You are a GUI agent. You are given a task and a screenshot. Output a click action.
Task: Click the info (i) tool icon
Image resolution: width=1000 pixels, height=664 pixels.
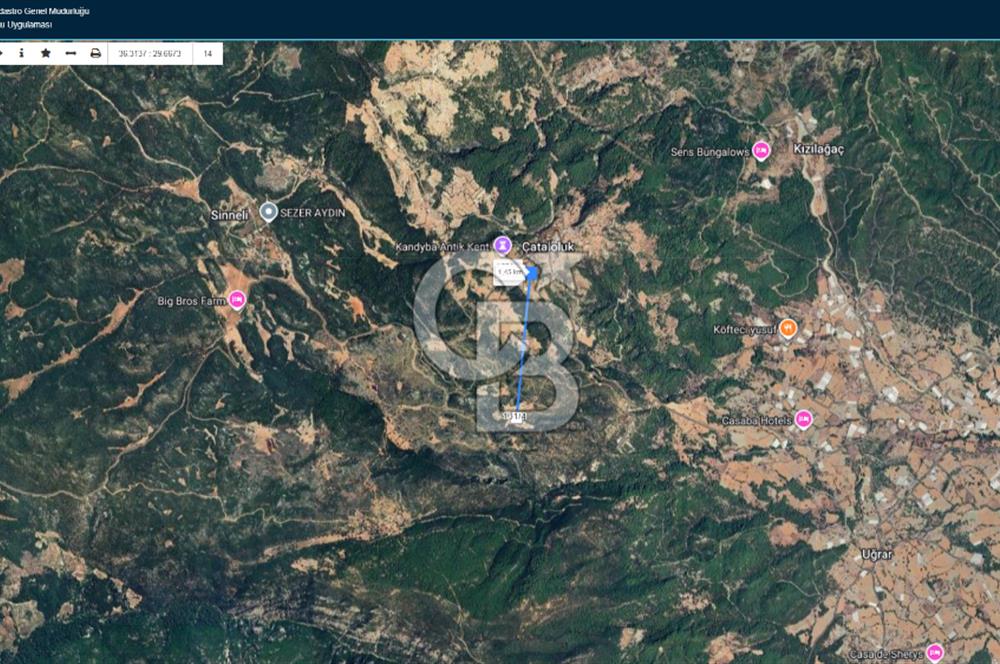point(21,53)
